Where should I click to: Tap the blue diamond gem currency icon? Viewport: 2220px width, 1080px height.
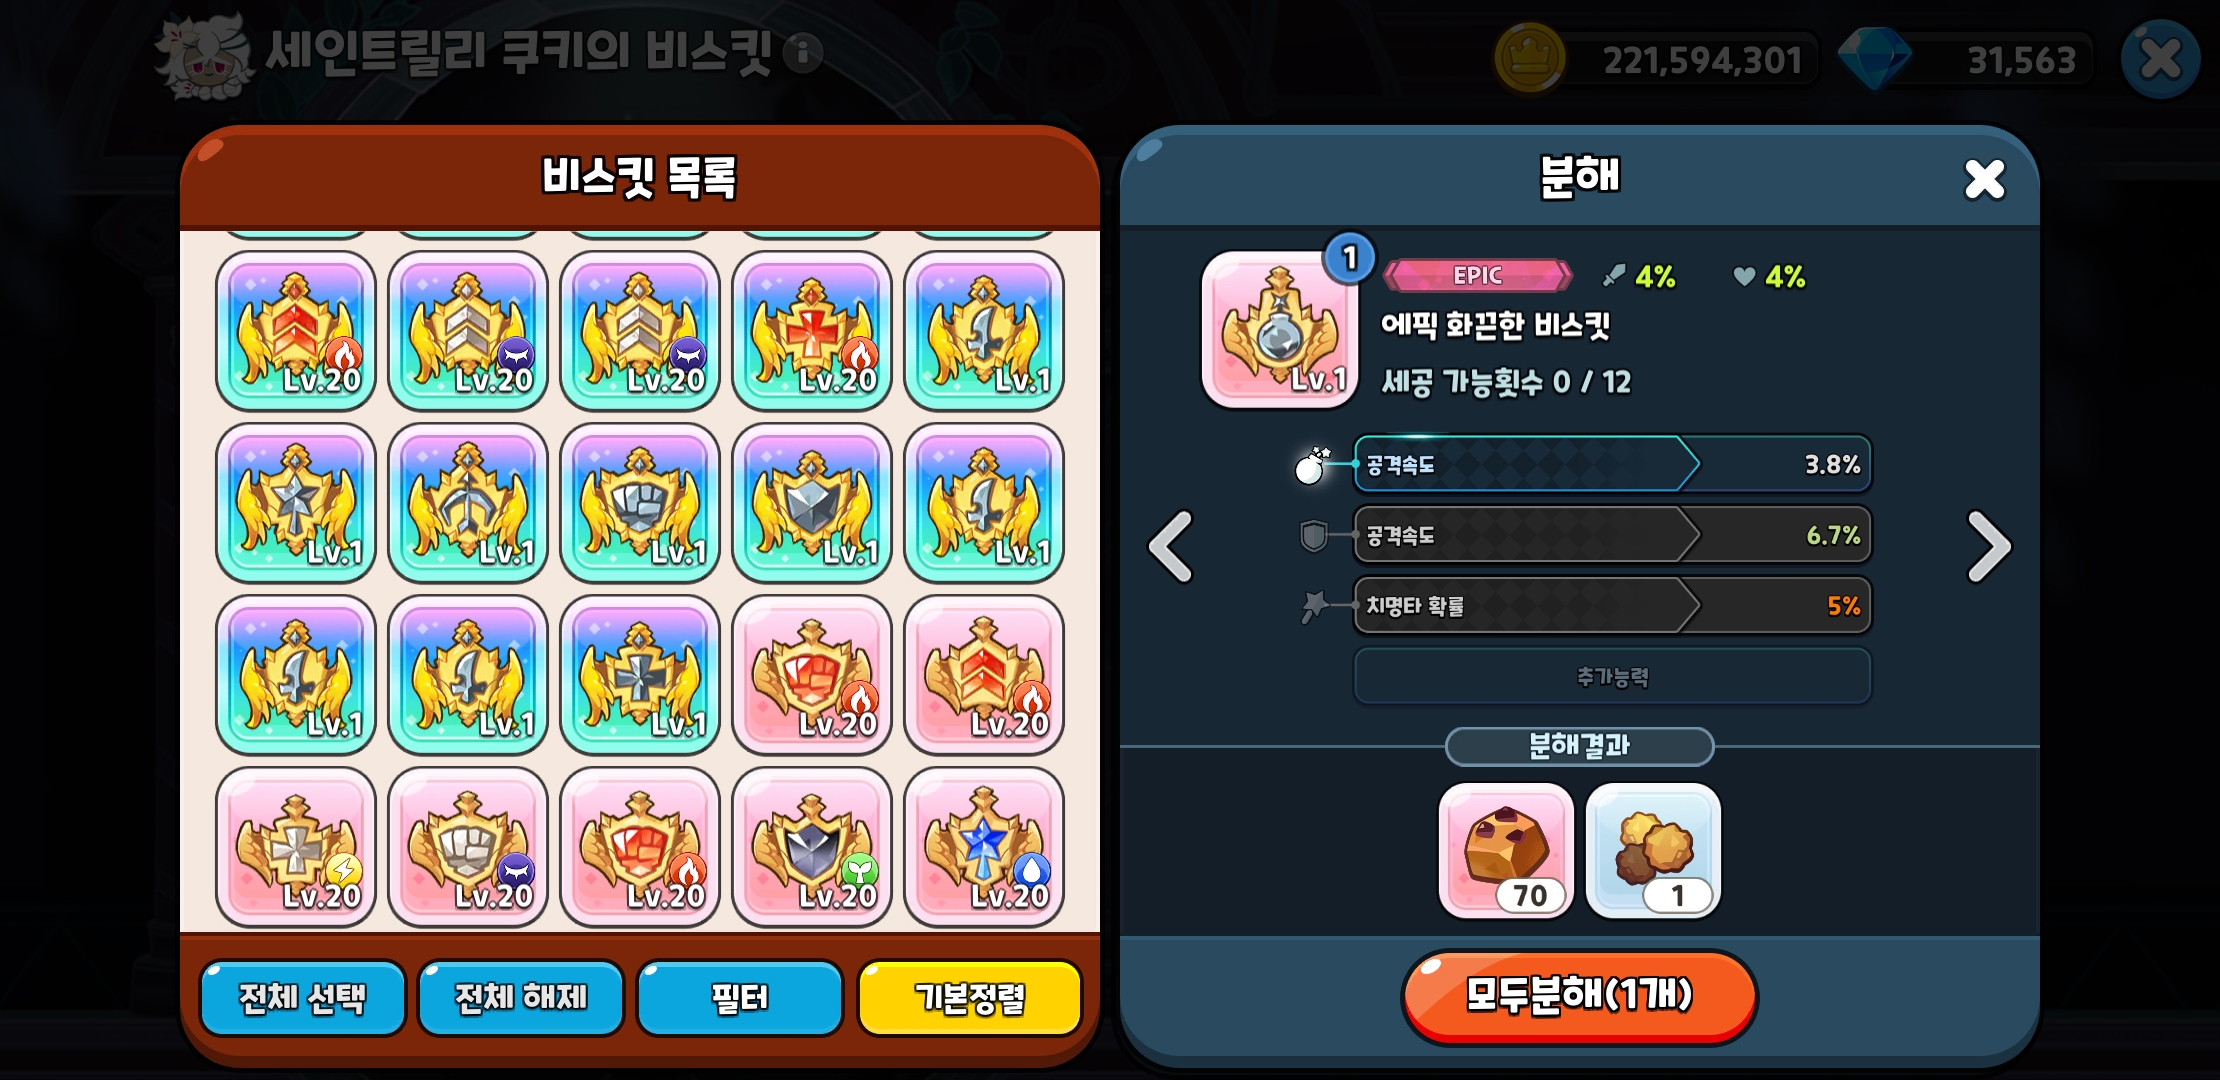[1874, 58]
